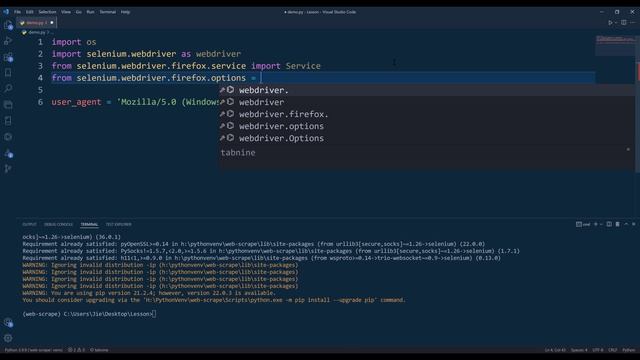Viewport: 640px width, 360px height.
Task: Choose the 'webdriver.Options' capitalized suggestion
Action: click(427, 138)
